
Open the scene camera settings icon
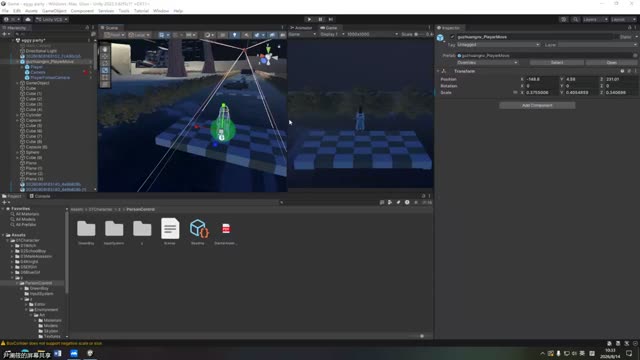(x=282, y=35)
